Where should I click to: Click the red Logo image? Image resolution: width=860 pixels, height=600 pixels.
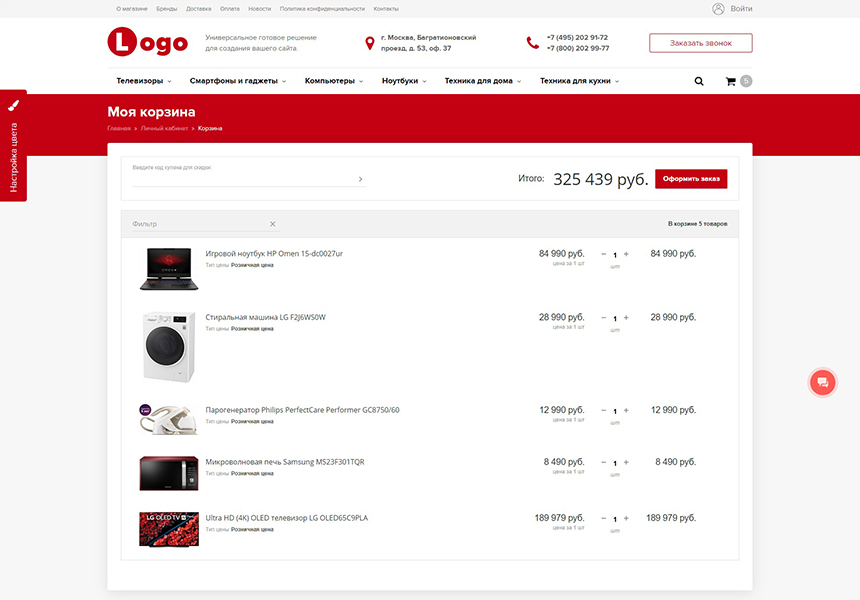(148, 43)
